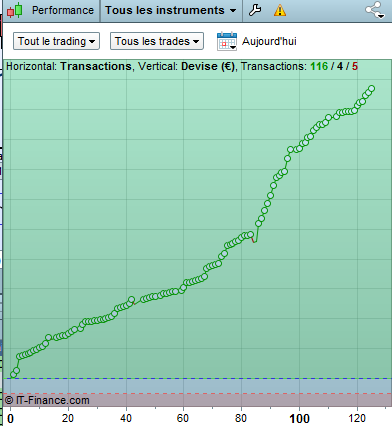The width and height of the screenshot is (392, 426).
Task: Open the share icon menu
Action: [375, 10]
